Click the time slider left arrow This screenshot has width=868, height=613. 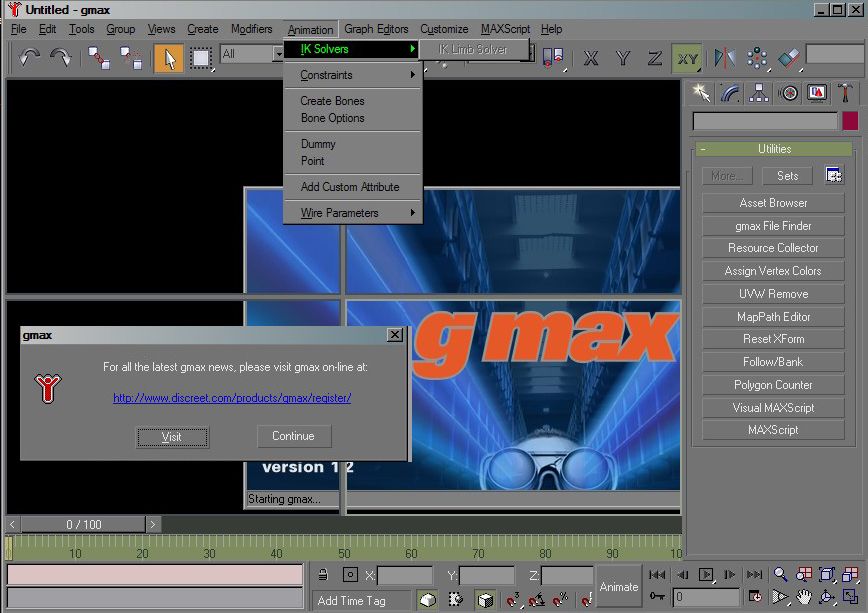[x=12, y=524]
